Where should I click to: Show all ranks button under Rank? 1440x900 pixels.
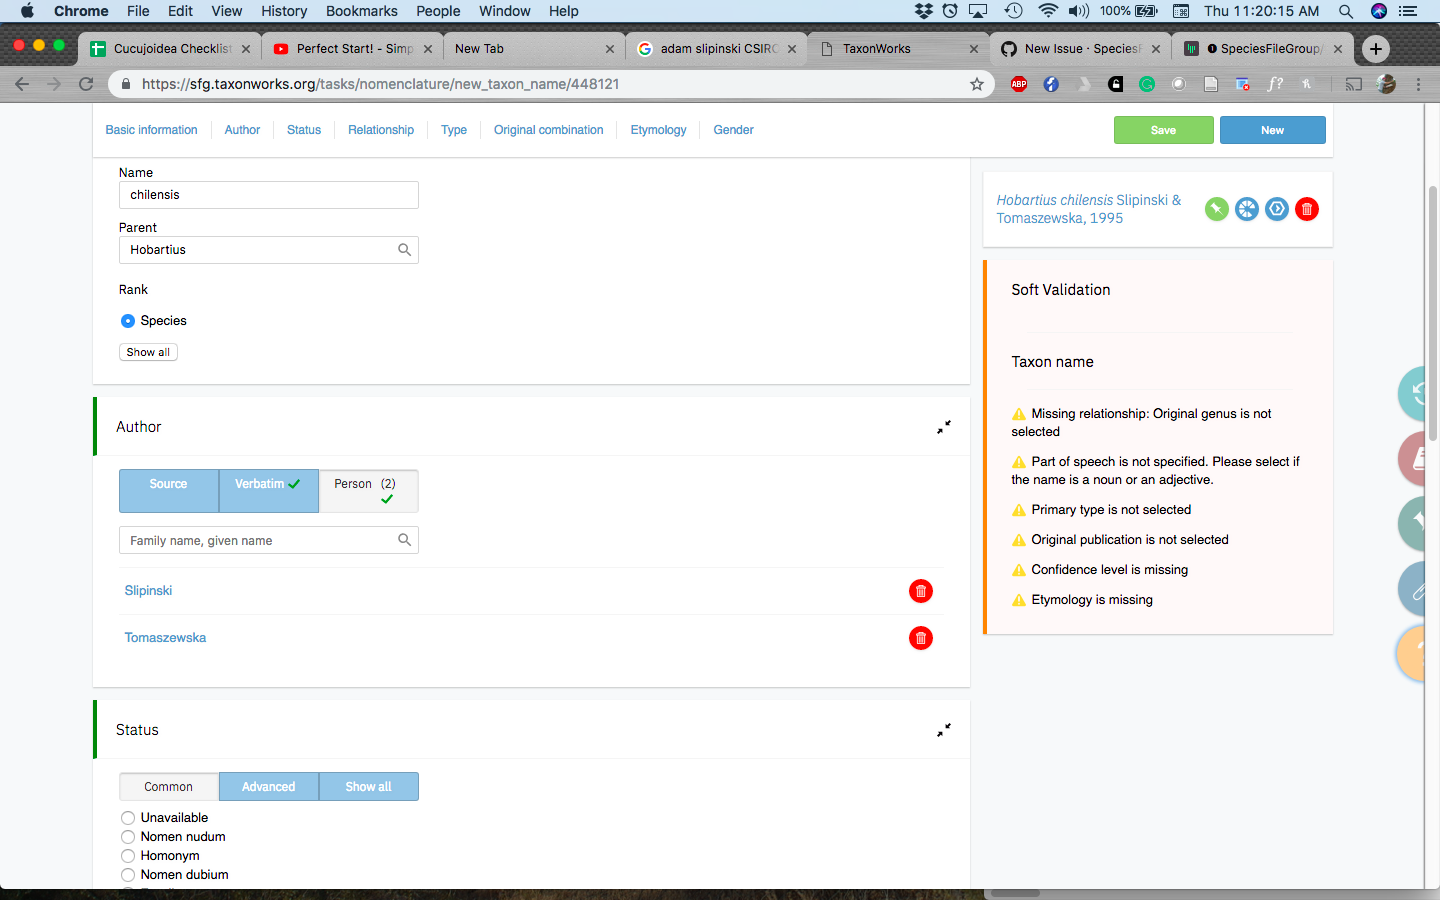coord(148,352)
